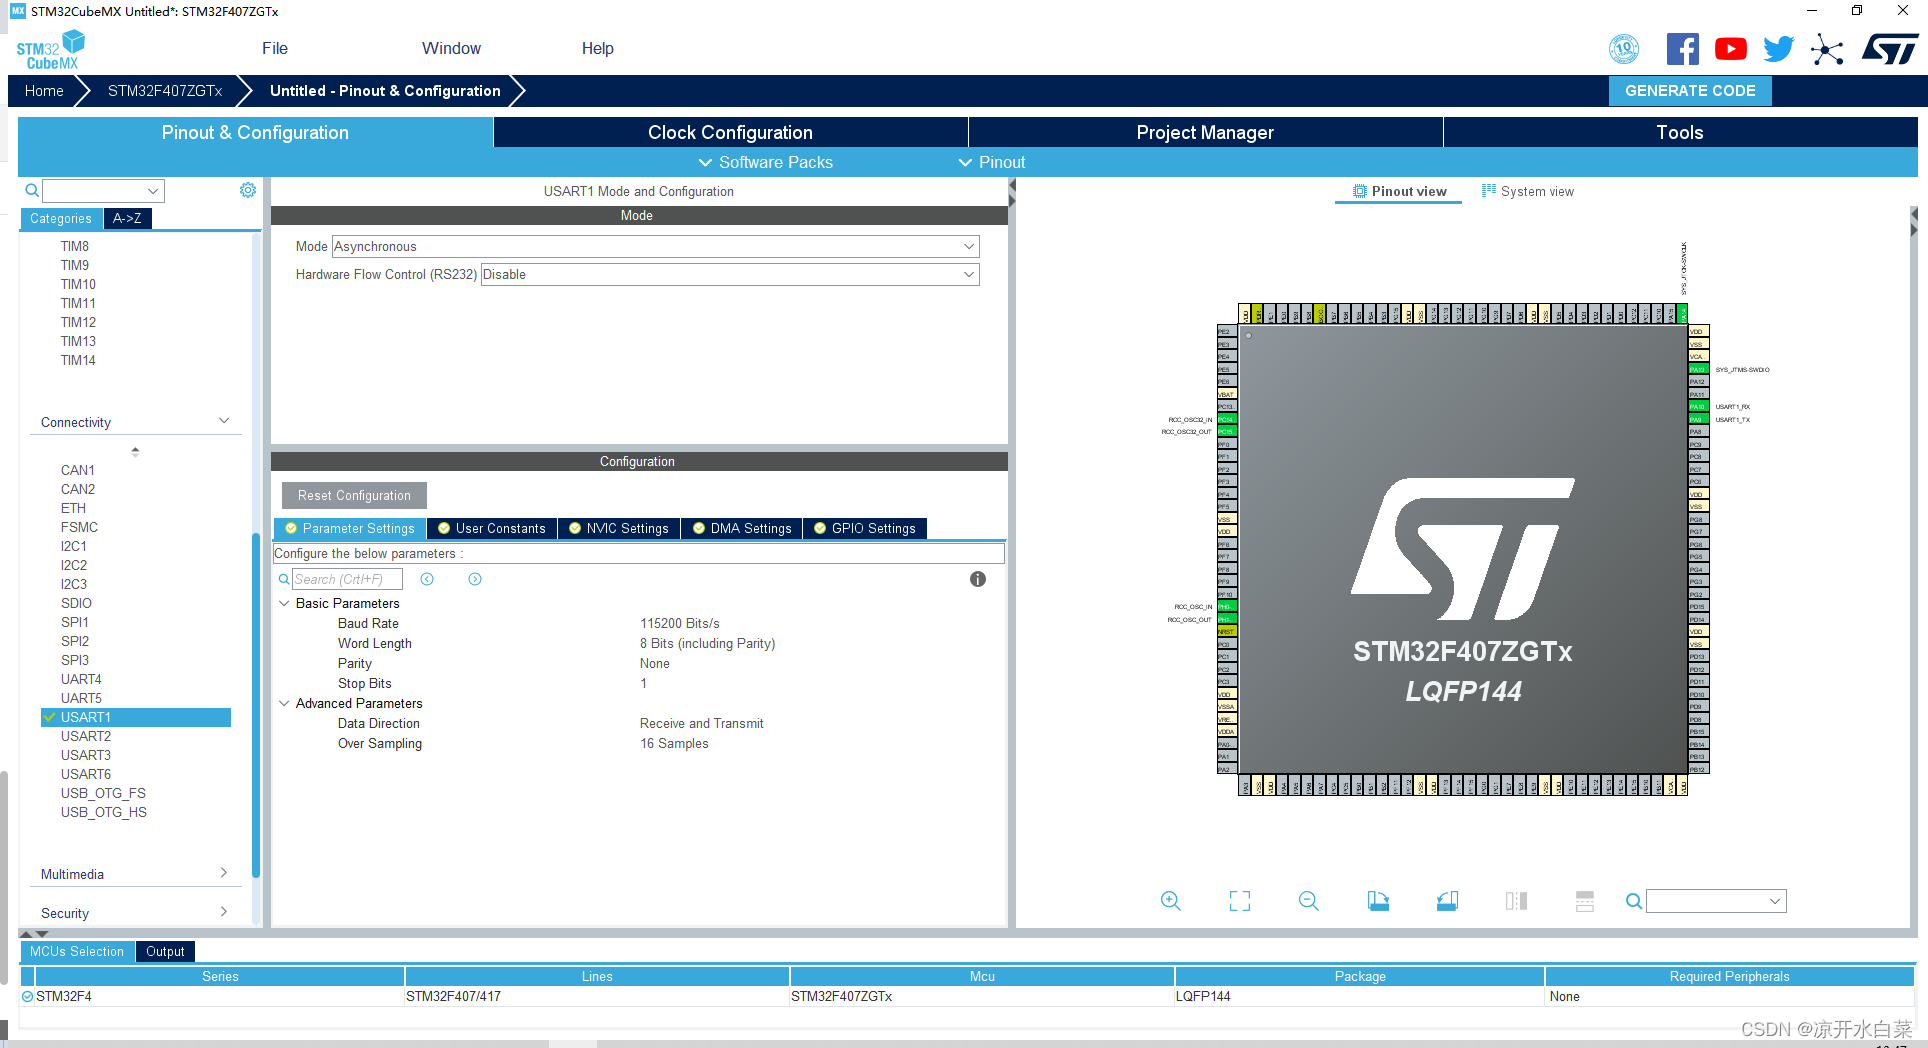Viewport: 1928px width, 1048px height.
Task: Switch to the Project Manager tab
Action: coord(1205,132)
